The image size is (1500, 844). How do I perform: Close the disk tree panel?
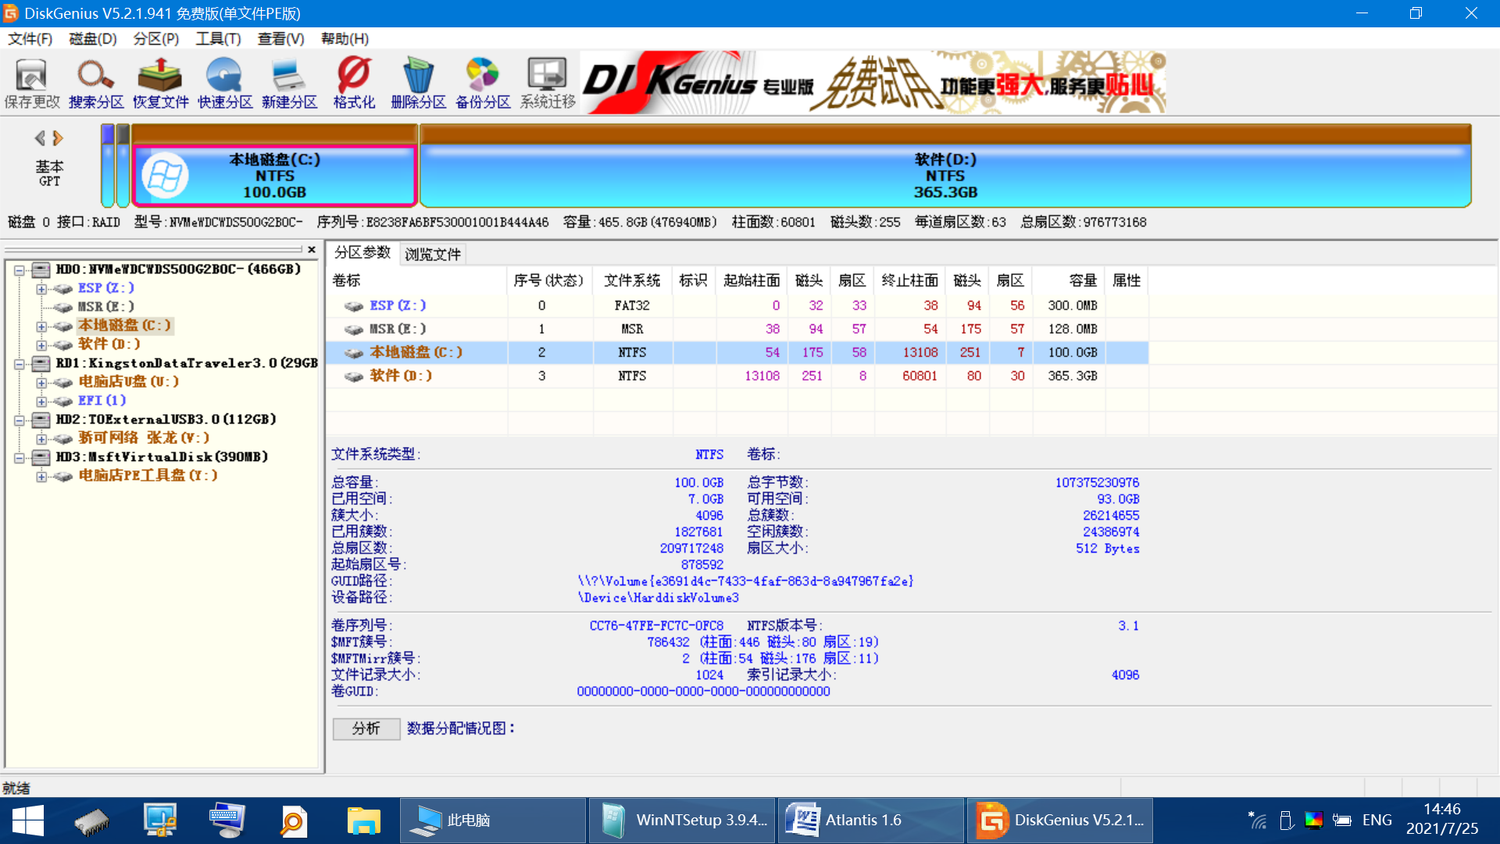pyautogui.click(x=311, y=250)
